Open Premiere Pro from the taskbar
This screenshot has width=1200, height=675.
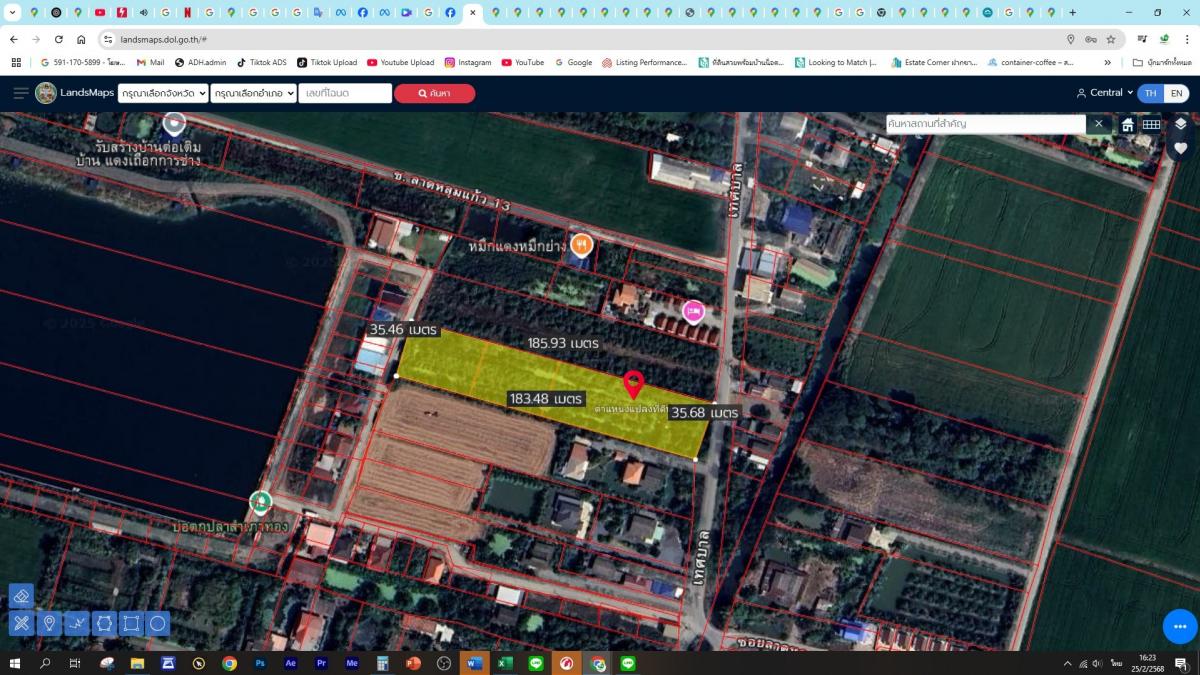point(321,663)
